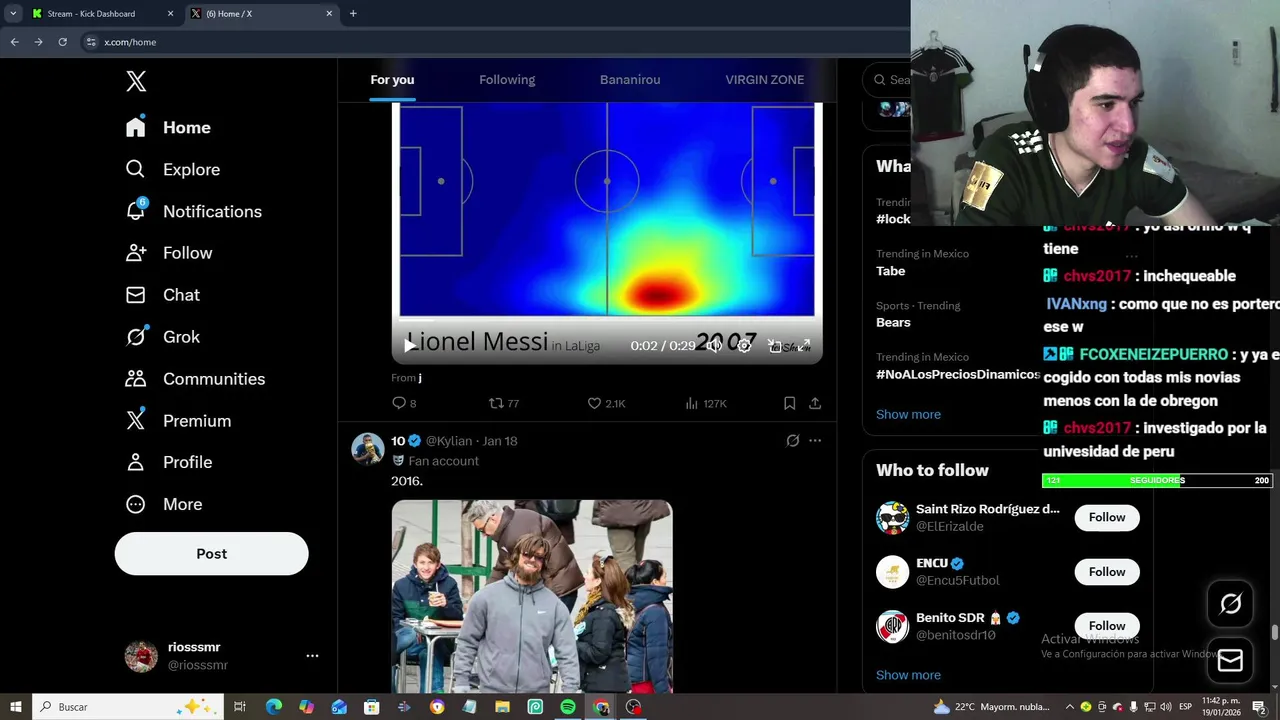Like the post with 2.1K likes

point(606,403)
